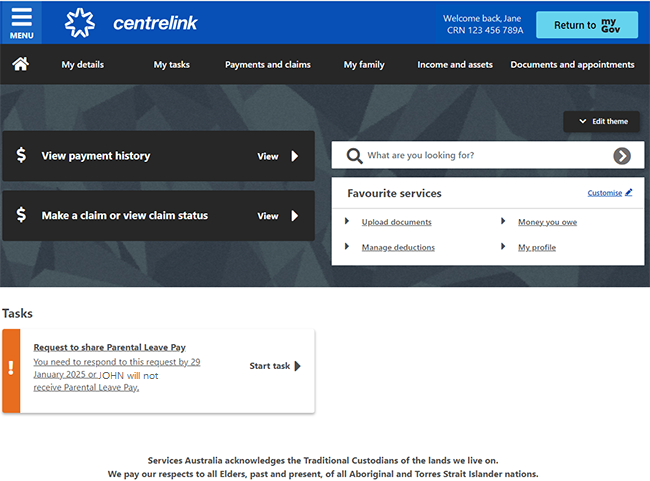Click the triangle bullet before Money you owe
Image resolution: width=650 pixels, height=481 pixels.
pos(503,221)
